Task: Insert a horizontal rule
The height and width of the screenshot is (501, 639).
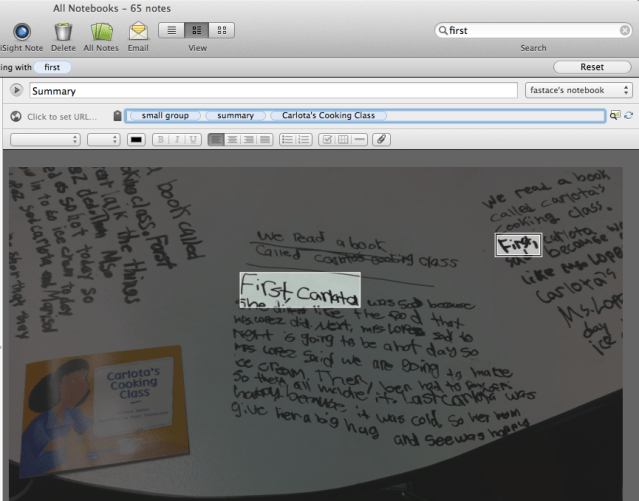Action: [x=359, y=140]
